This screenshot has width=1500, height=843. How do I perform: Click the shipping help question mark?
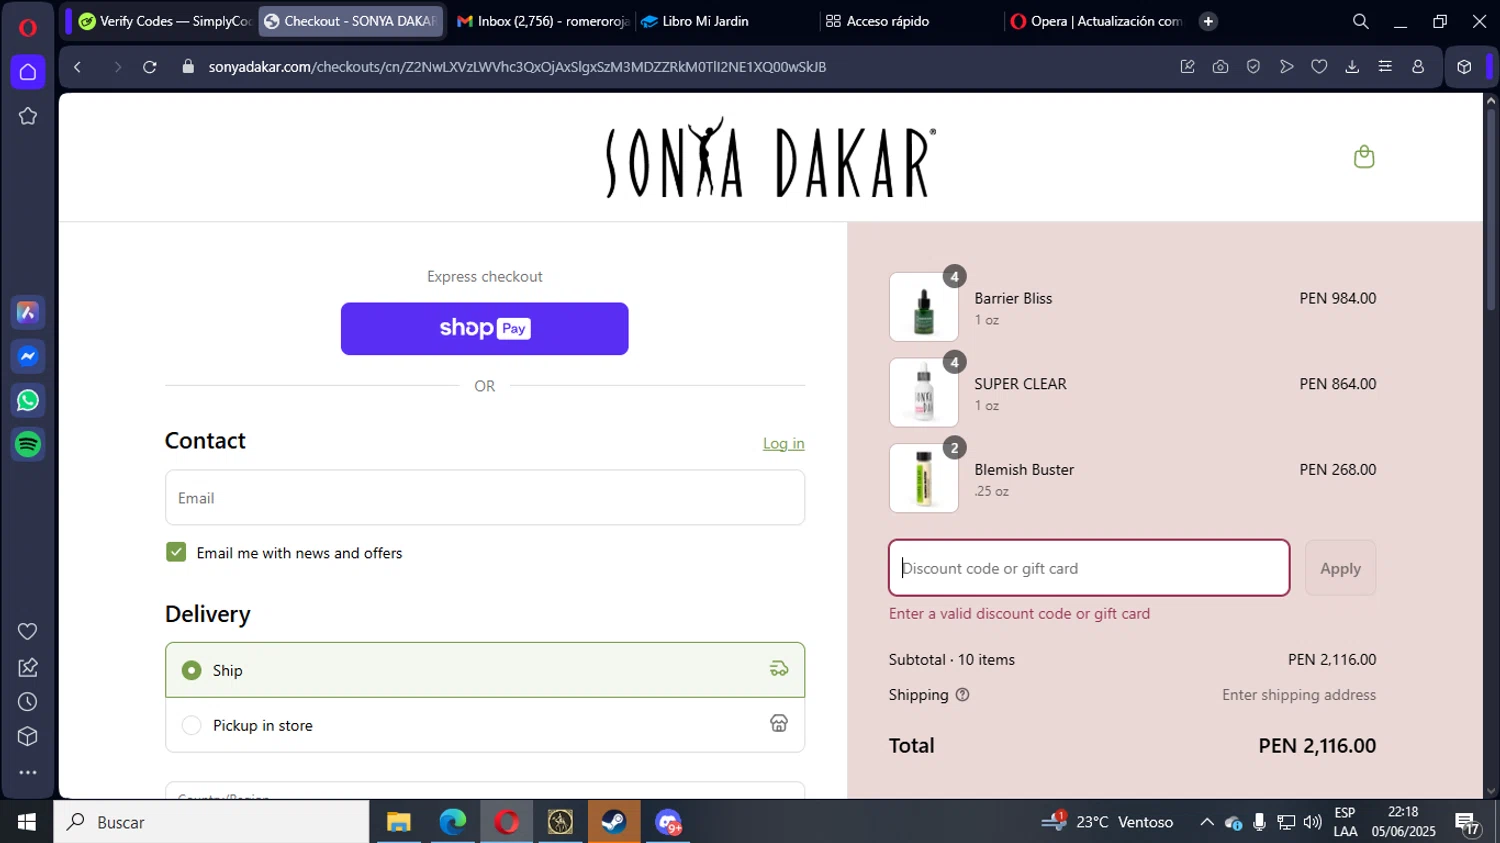pyautogui.click(x=962, y=695)
